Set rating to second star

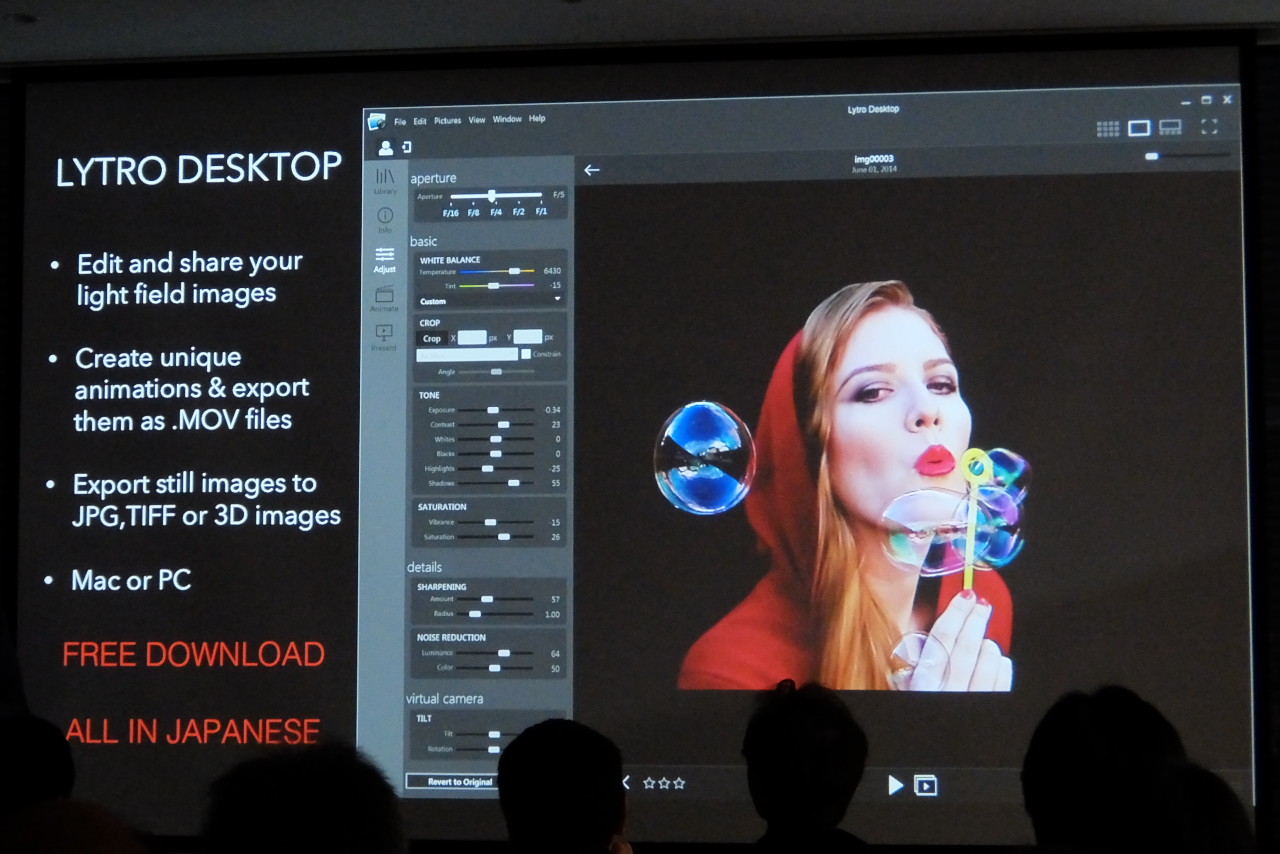664,783
